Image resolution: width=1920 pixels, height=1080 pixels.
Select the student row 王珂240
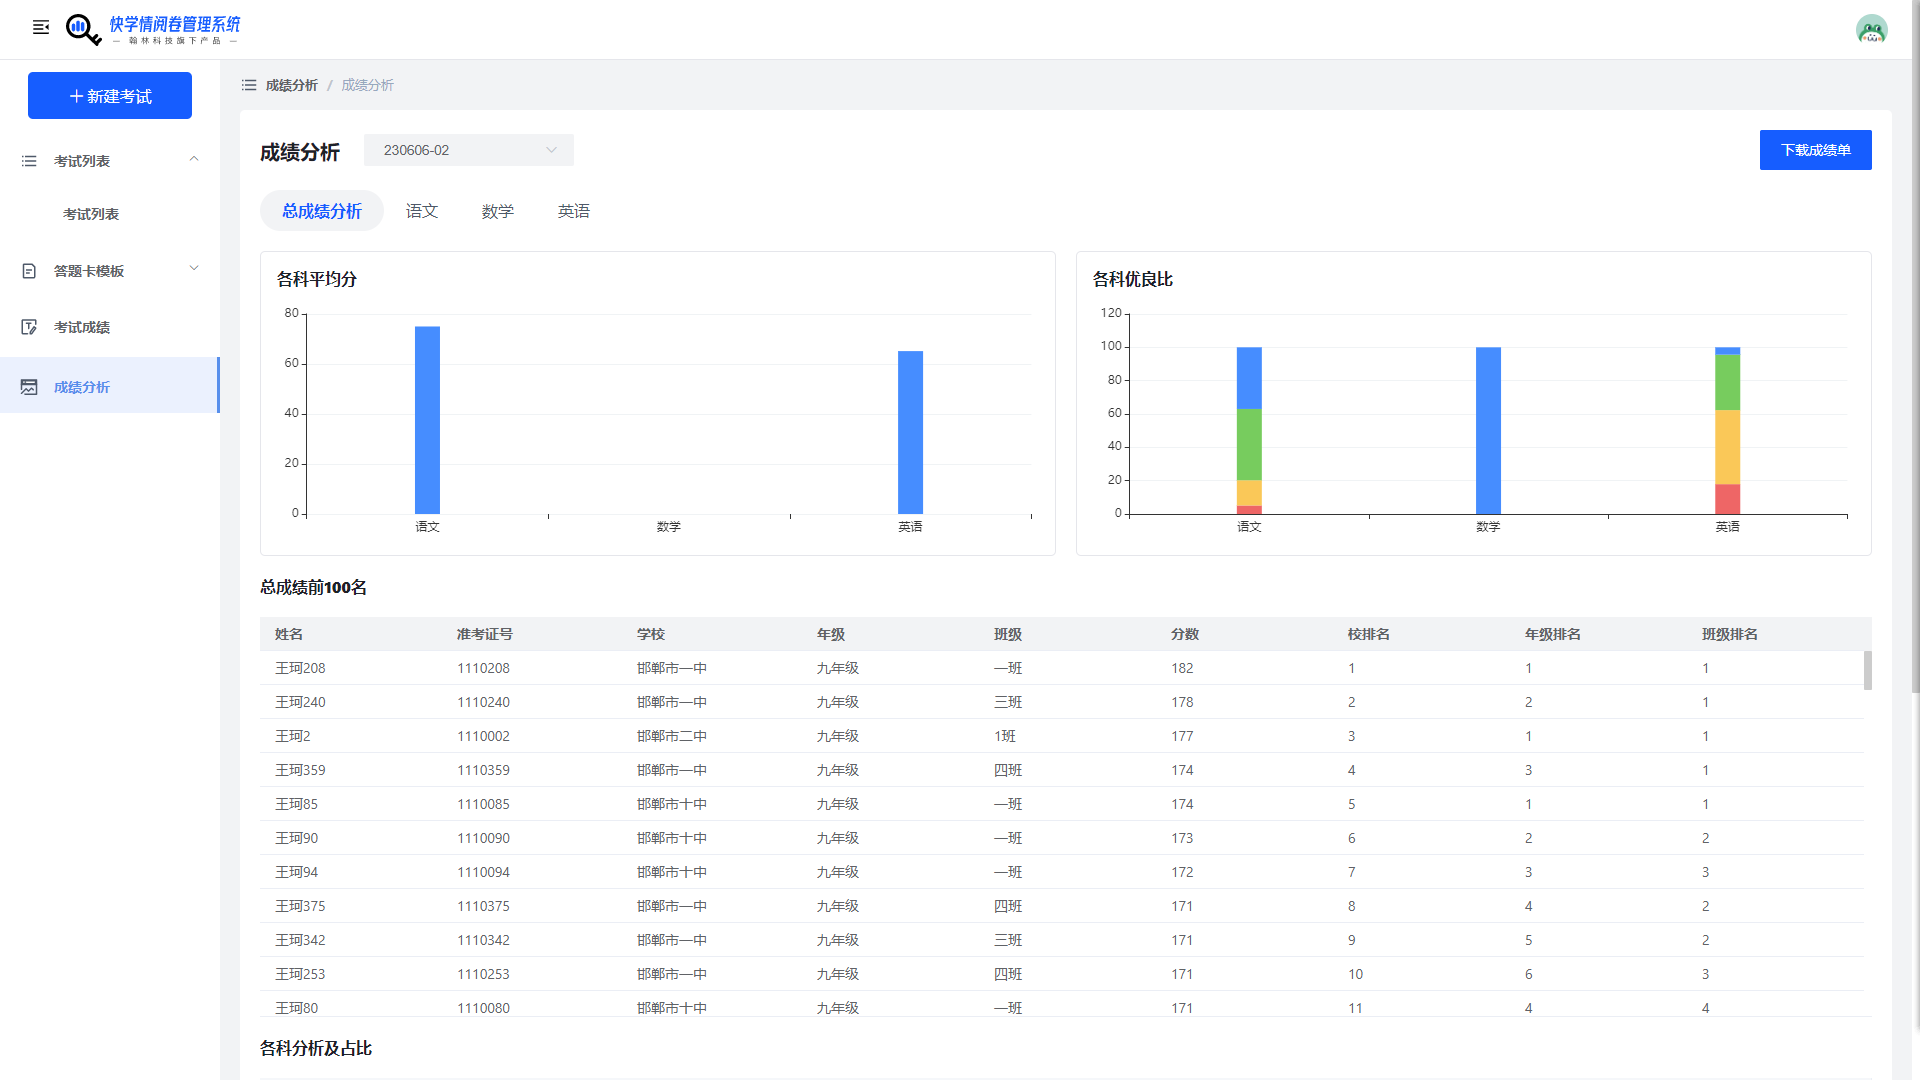[x=1062, y=702]
